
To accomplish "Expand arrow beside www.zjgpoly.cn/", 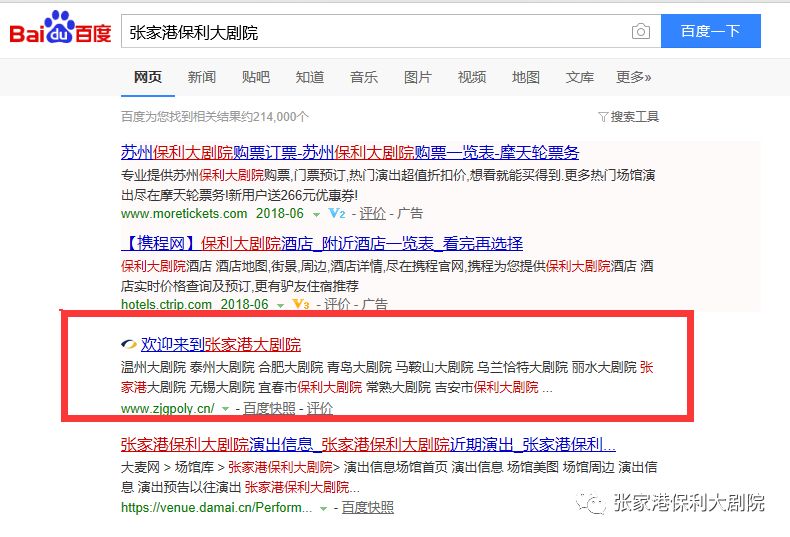I will coord(225,409).
